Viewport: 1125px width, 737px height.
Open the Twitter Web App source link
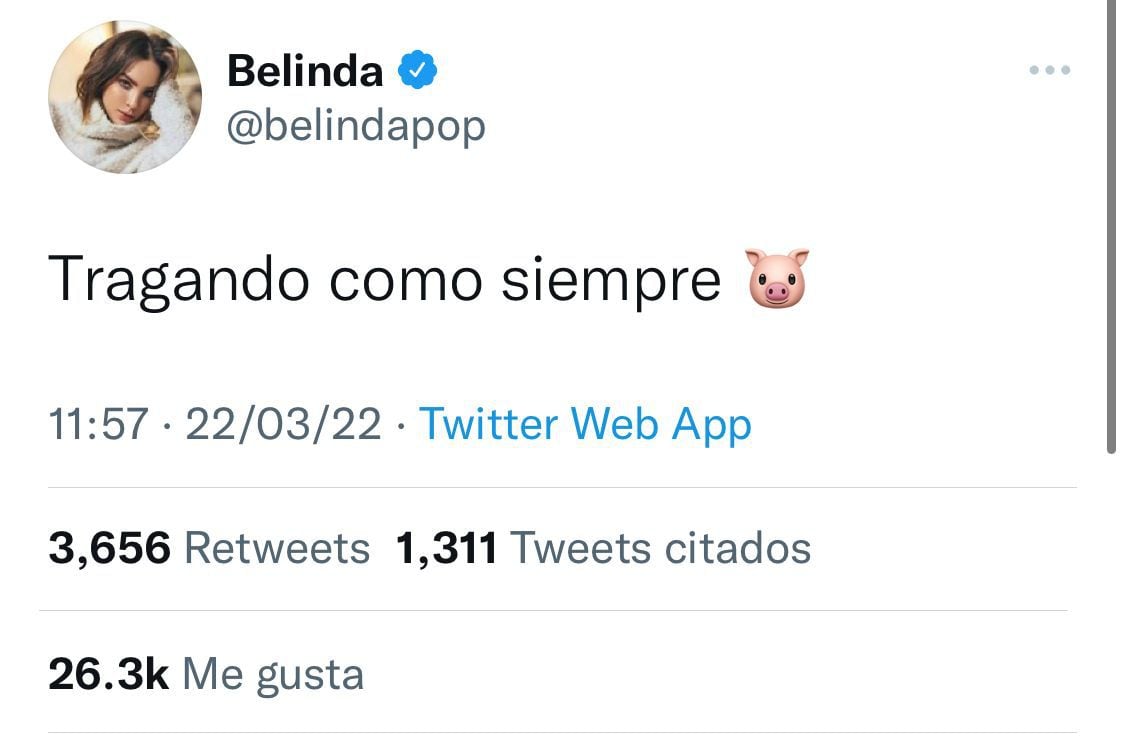[x=585, y=424]
